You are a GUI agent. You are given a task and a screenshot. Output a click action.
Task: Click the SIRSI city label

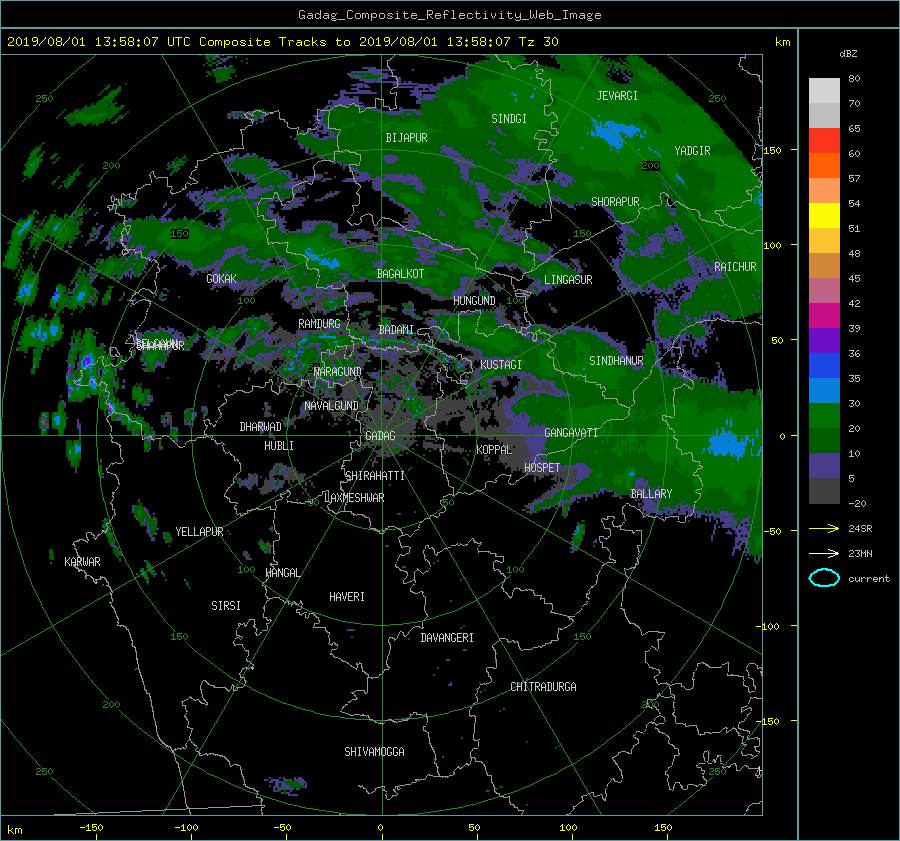[x=226, y=606]
